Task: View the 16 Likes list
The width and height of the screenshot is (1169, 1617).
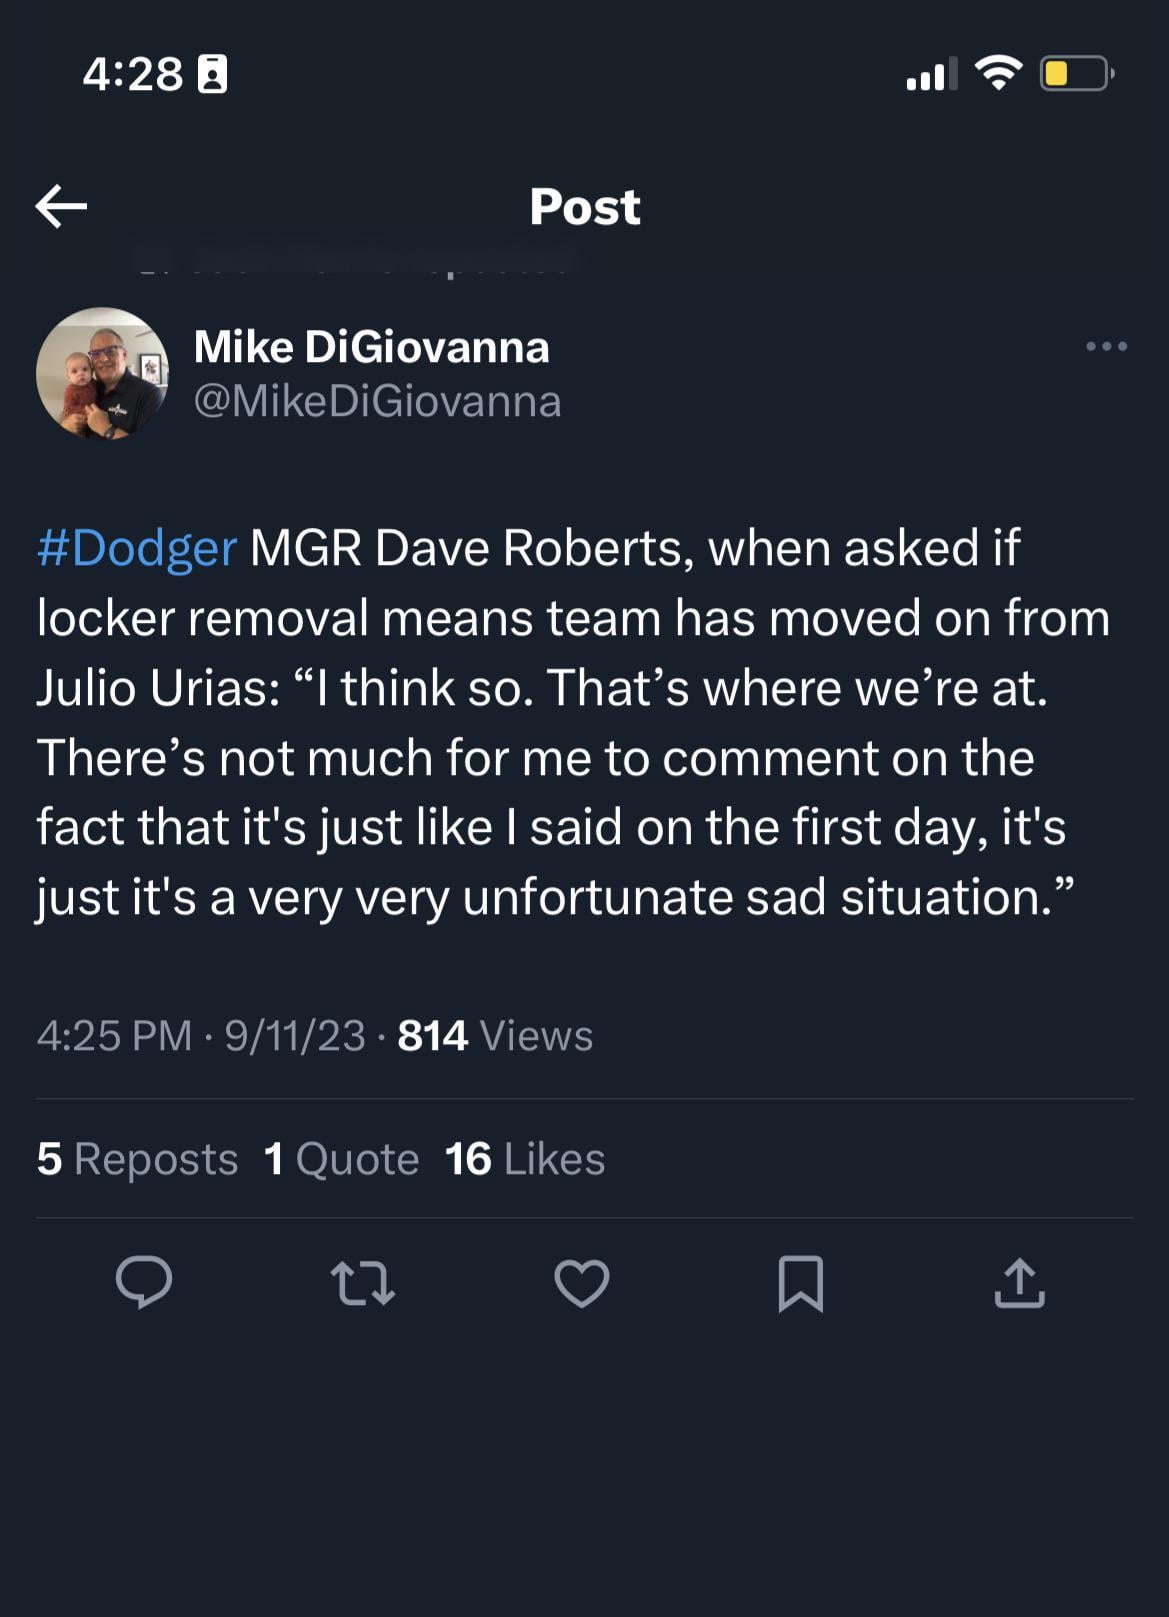Action: tap(525, 1159)
